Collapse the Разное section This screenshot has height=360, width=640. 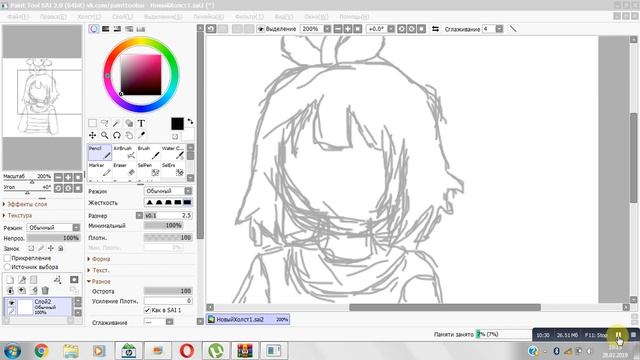point(99,282)
